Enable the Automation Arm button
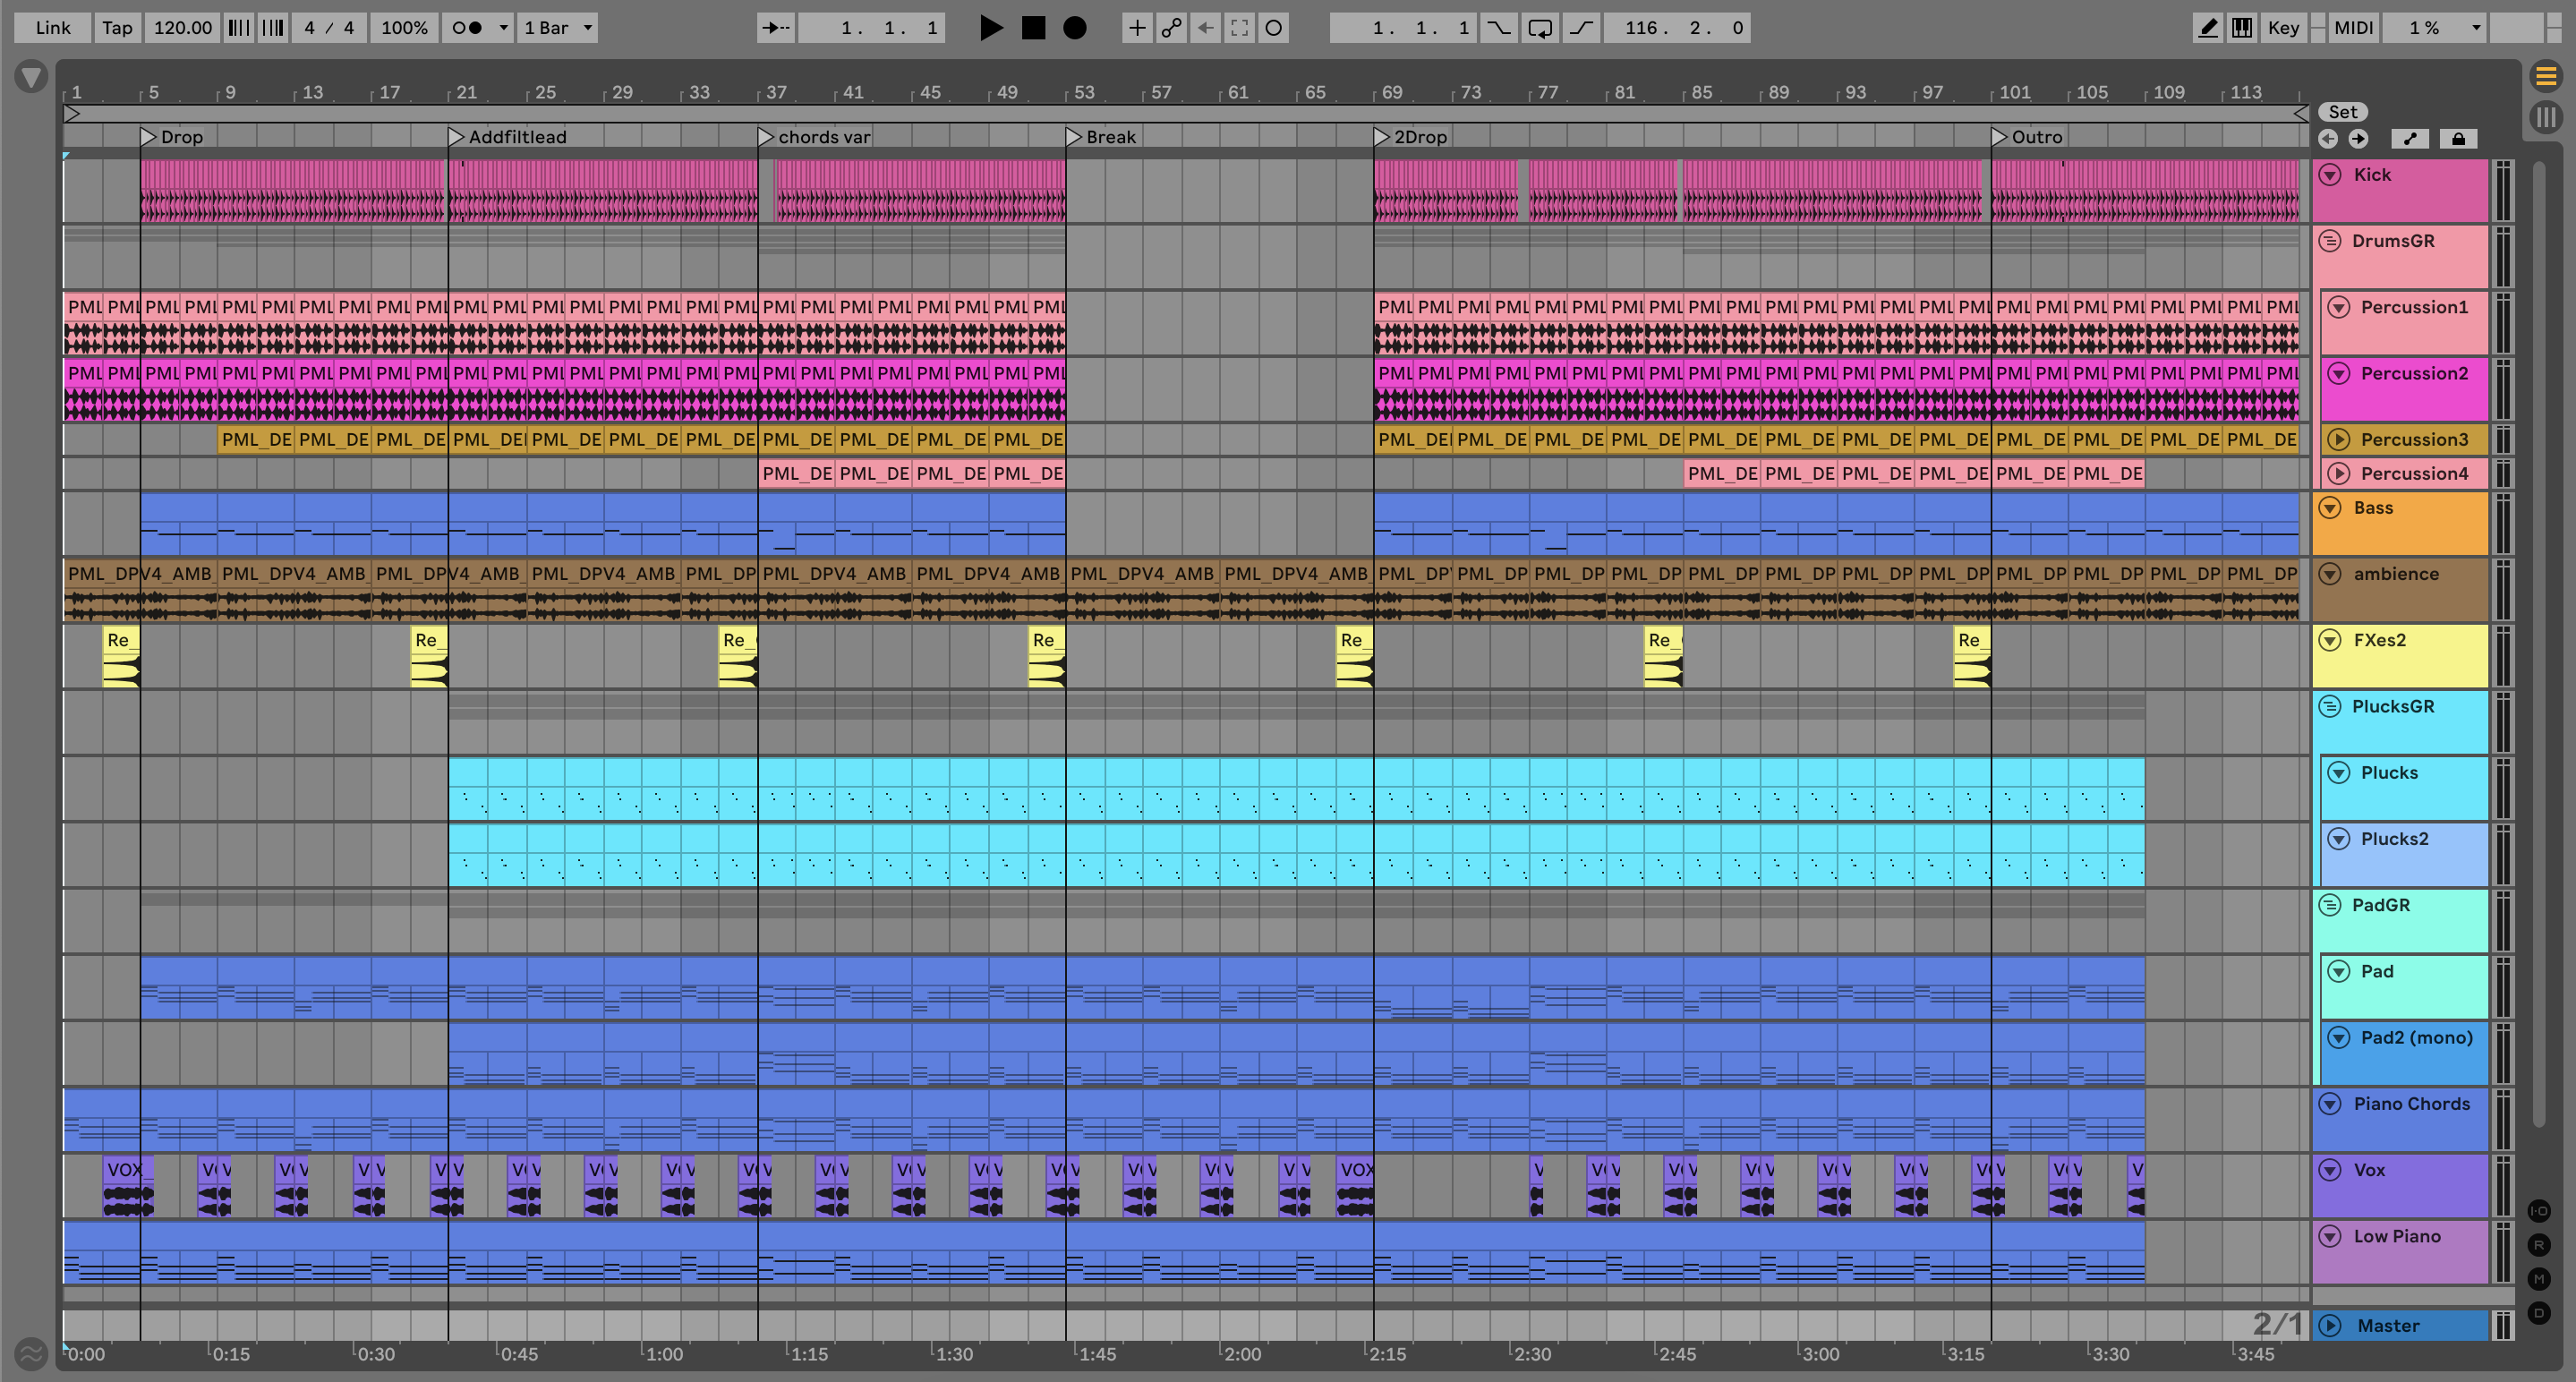Viewport: 2576px width, 1382px height. click(1171, 28)
